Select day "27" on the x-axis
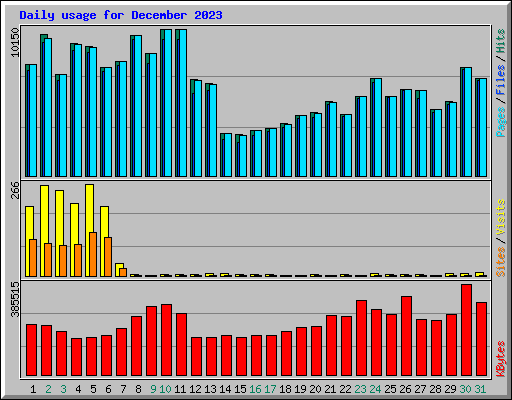Viewport: 512px width, 400px height. 420,389
